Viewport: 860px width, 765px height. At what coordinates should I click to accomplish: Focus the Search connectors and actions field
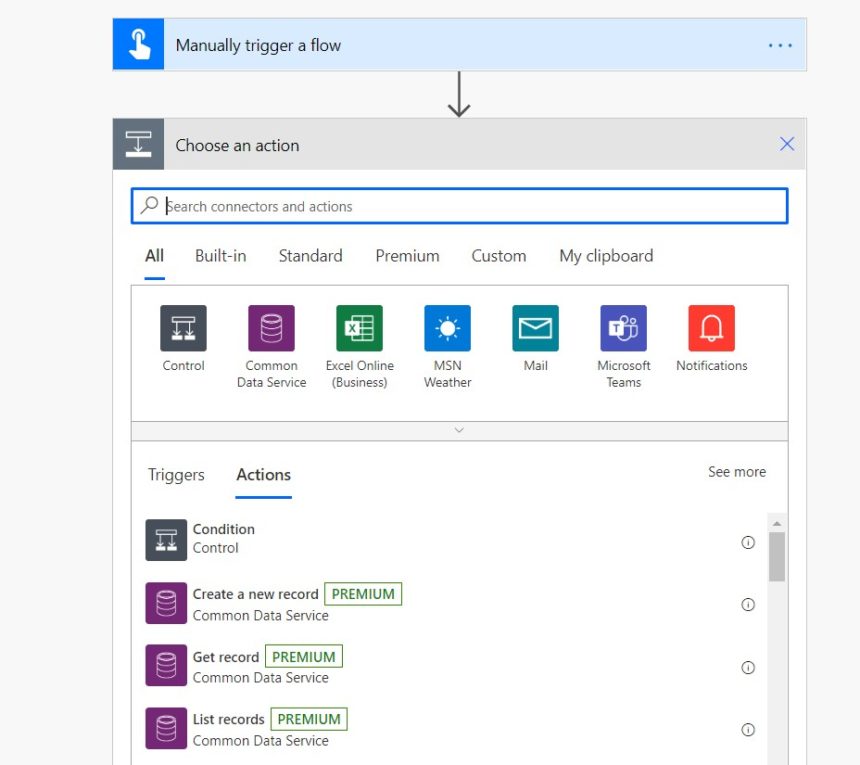(x=459, y=206)
